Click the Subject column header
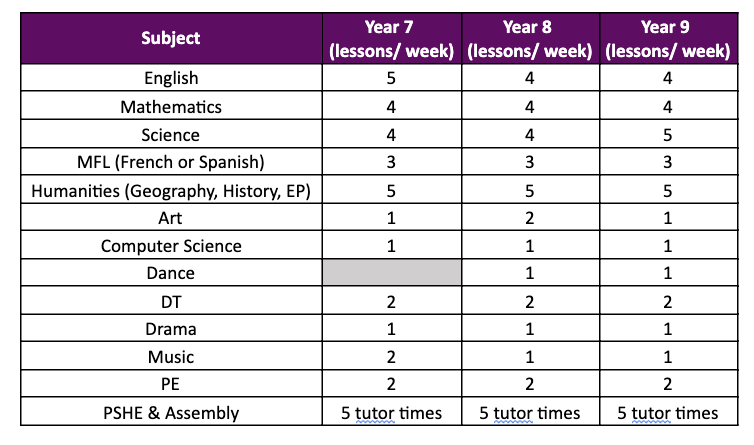Screen dimensions: 754x445 click(171, 38)
